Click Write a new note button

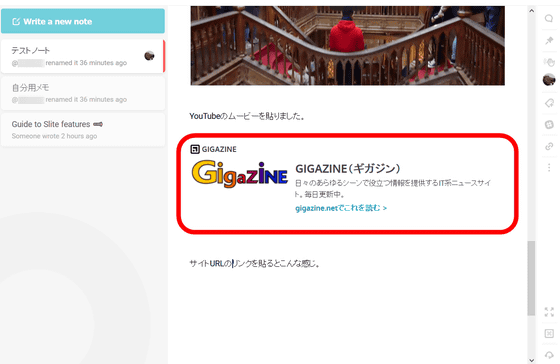83,21
